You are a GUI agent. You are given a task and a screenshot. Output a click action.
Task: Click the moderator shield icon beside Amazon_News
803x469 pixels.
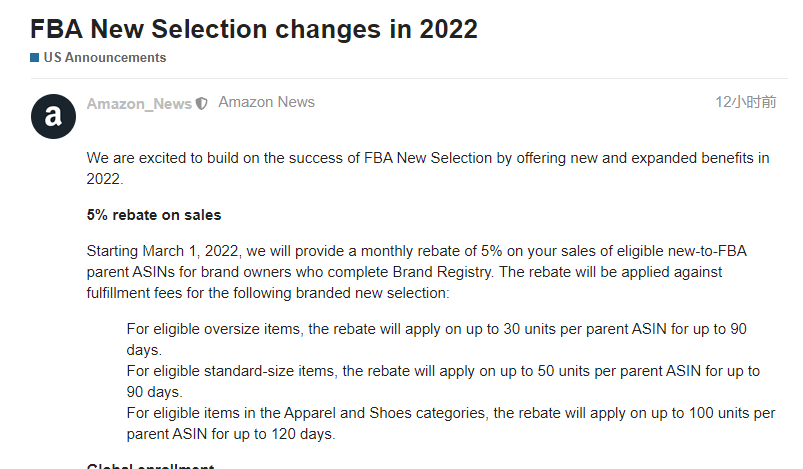[202, 103]
